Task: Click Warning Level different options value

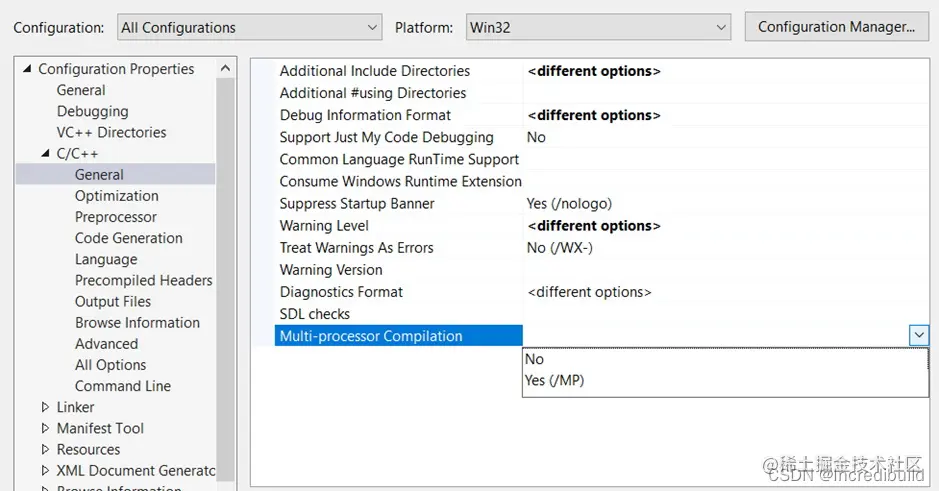Action: click(x=594, y=226)
